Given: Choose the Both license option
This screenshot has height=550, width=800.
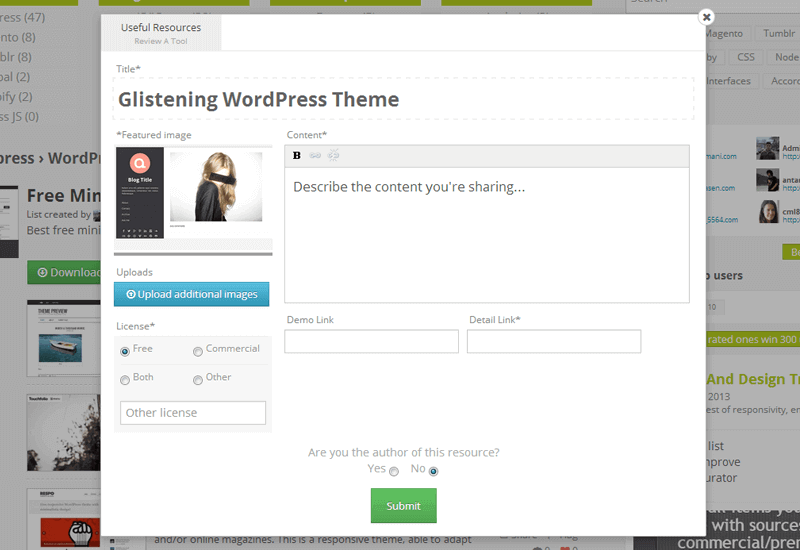Looking at the screenshot, I should 125,380.
